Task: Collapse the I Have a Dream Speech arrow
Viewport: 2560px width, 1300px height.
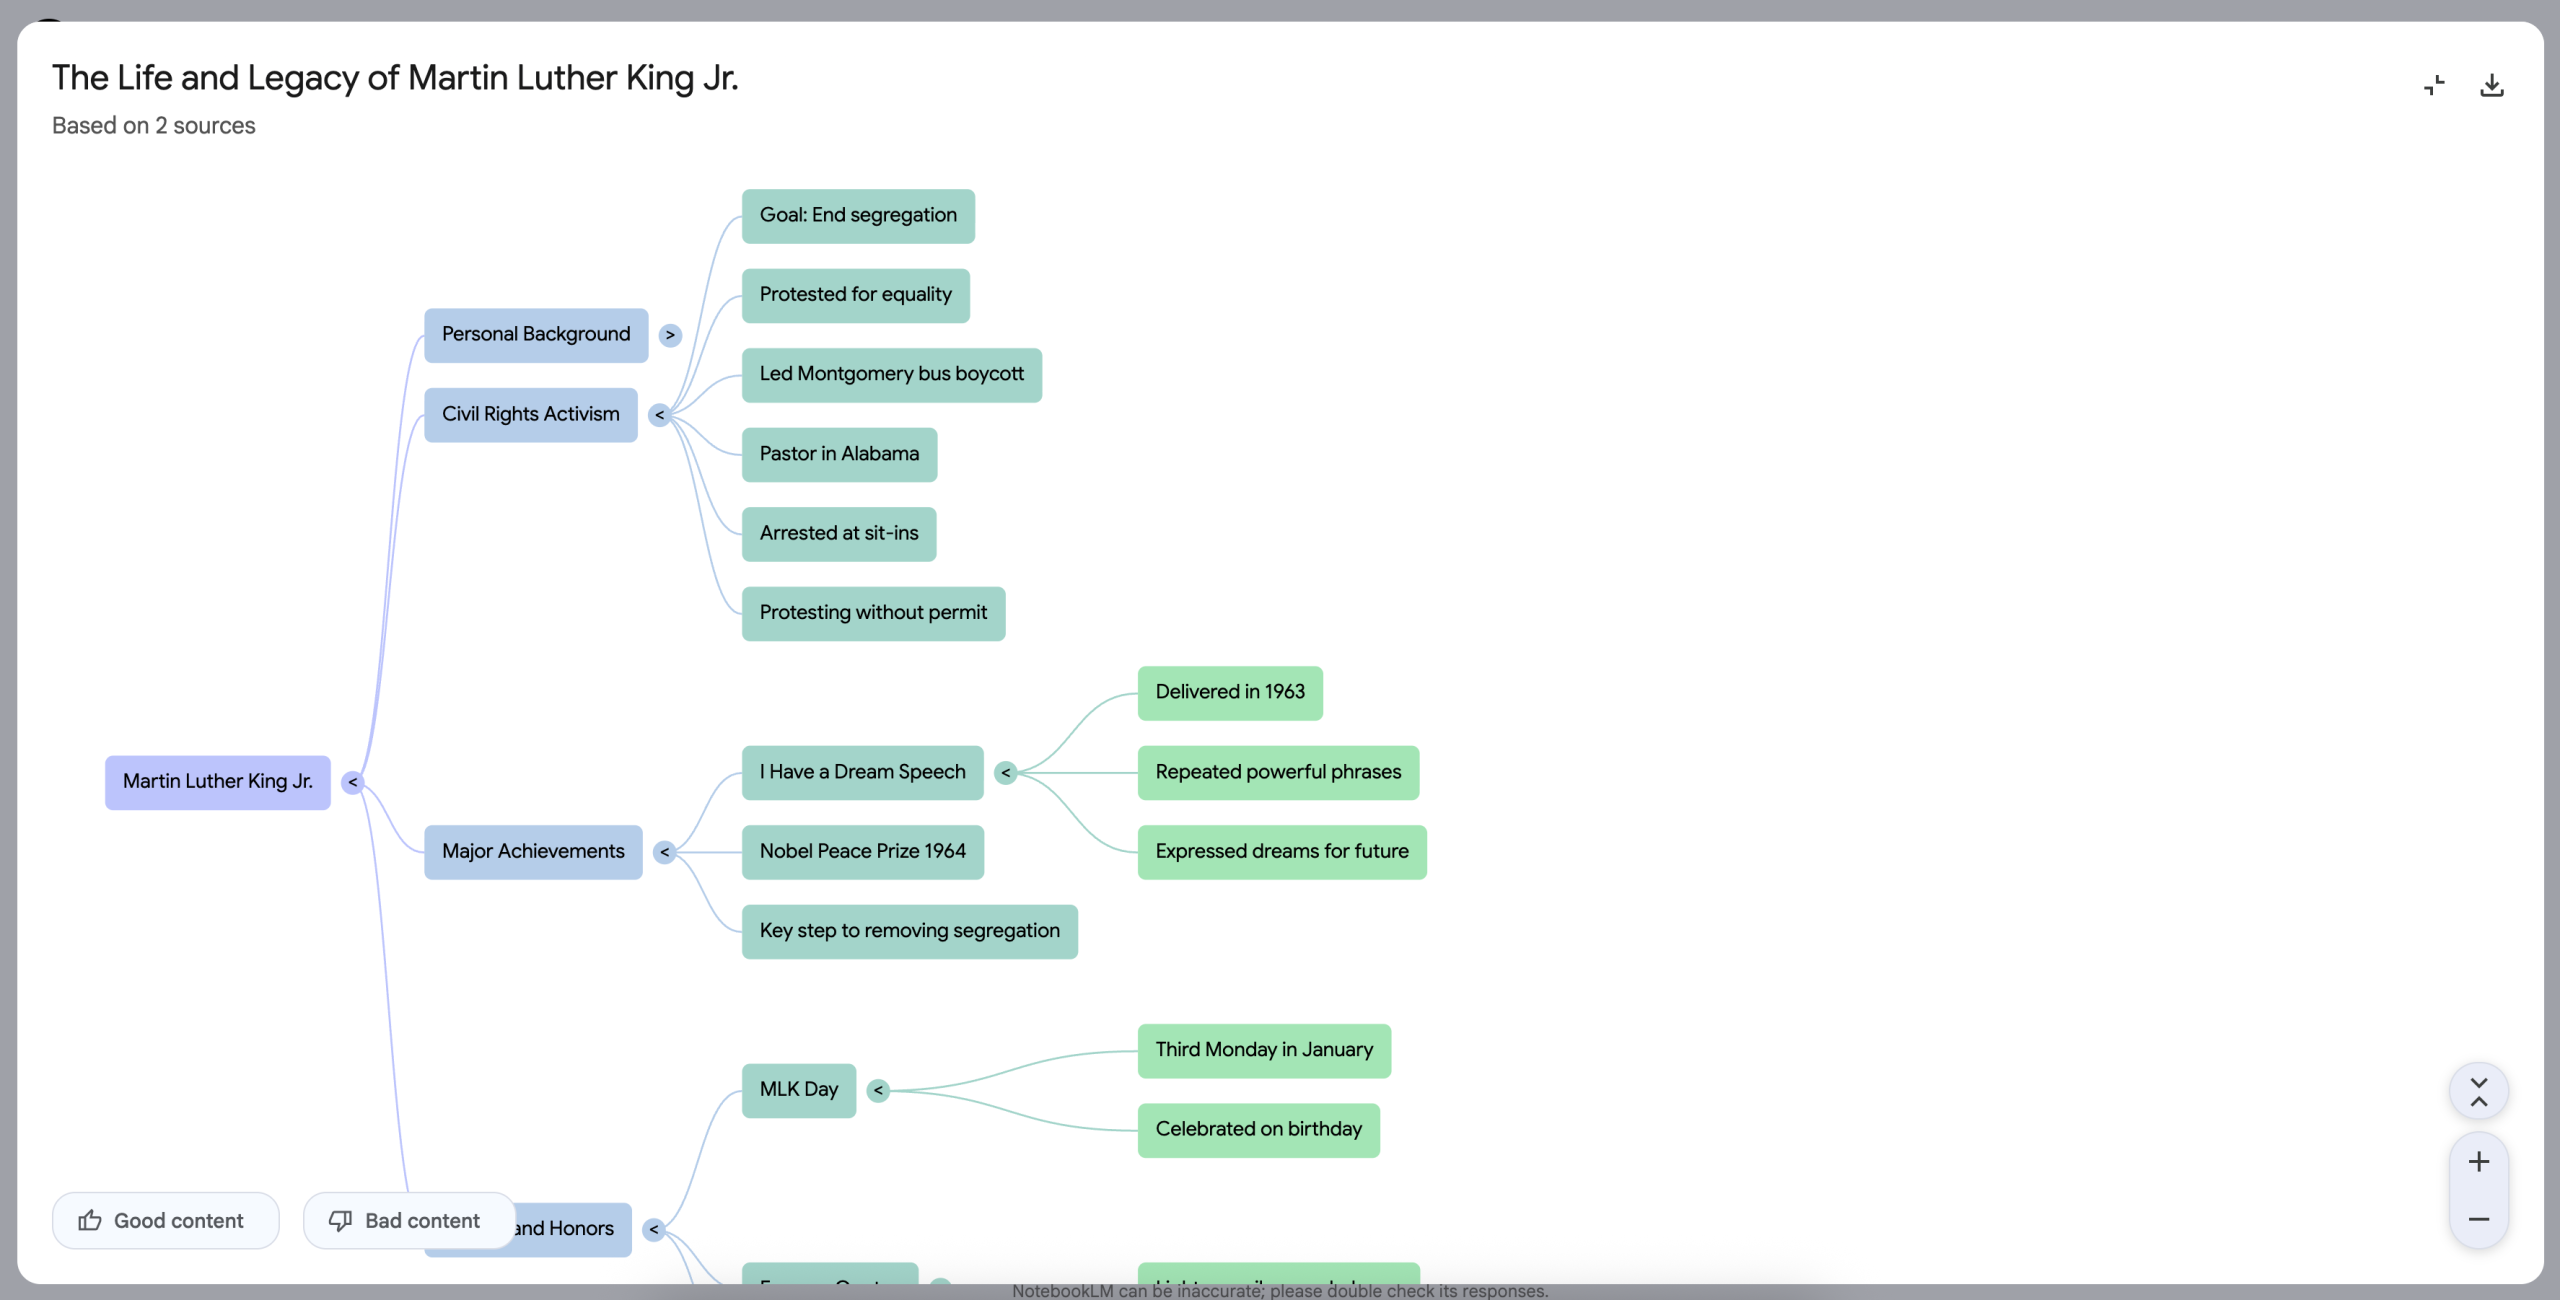Action: click(x=1006, y=773)
